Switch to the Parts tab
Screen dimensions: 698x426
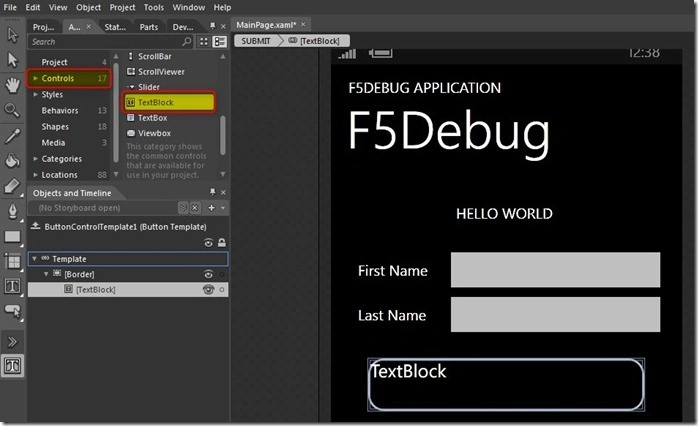(148, 27)
